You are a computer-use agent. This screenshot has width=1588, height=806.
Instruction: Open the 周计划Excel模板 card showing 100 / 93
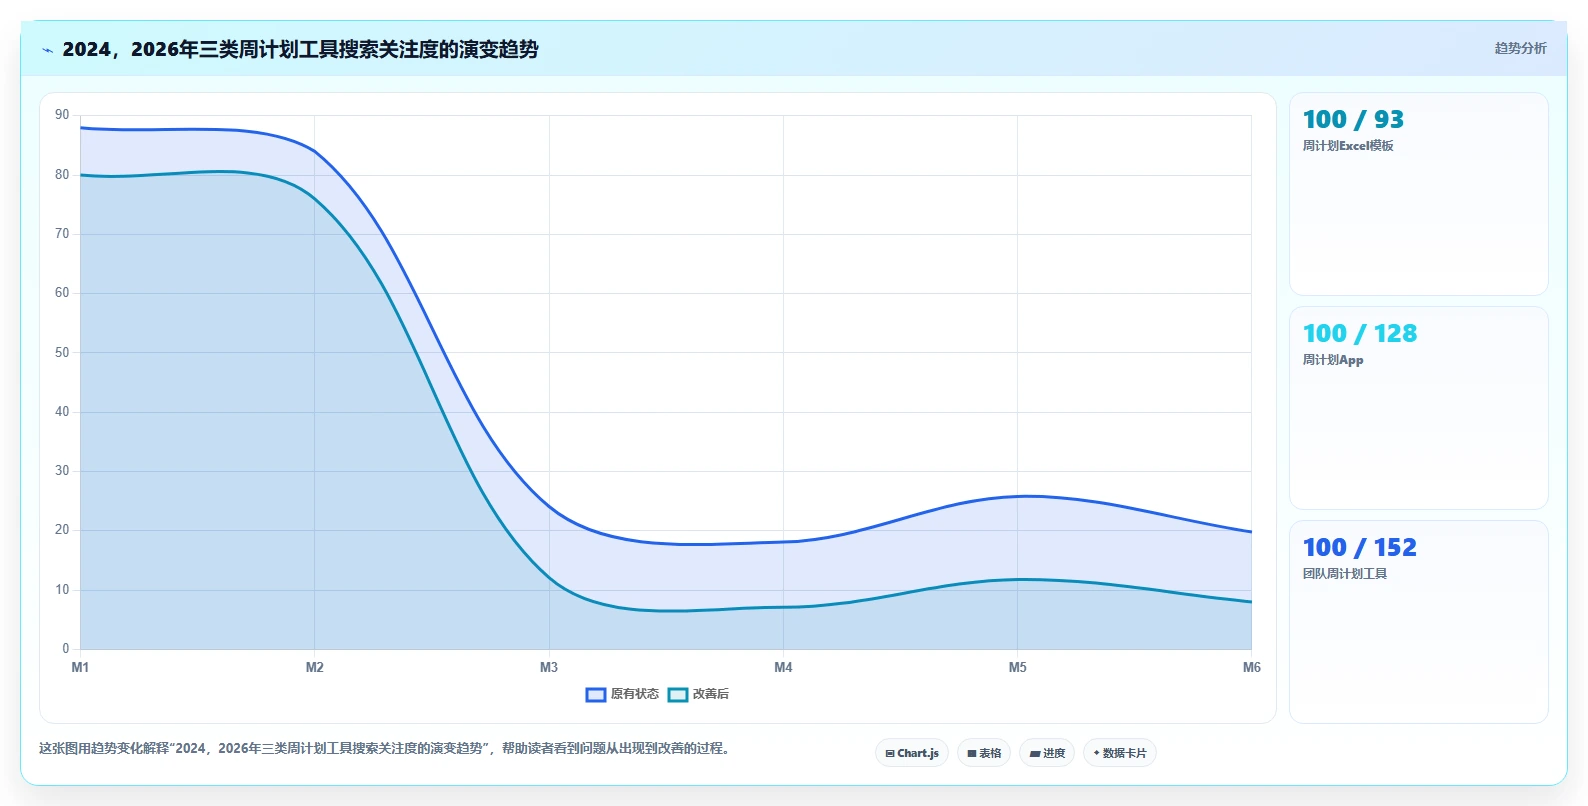click(x=1418, y=194)
